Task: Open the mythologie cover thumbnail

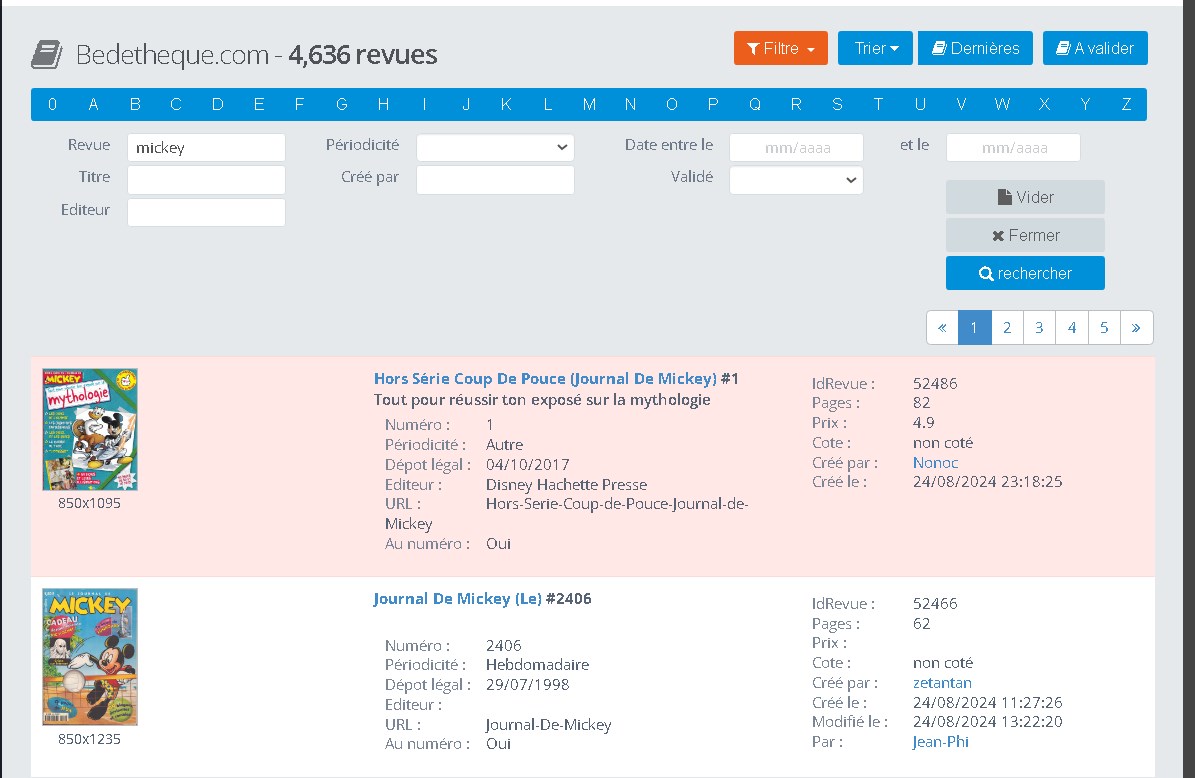Action: pyautogui.click(x=90, y=429)
